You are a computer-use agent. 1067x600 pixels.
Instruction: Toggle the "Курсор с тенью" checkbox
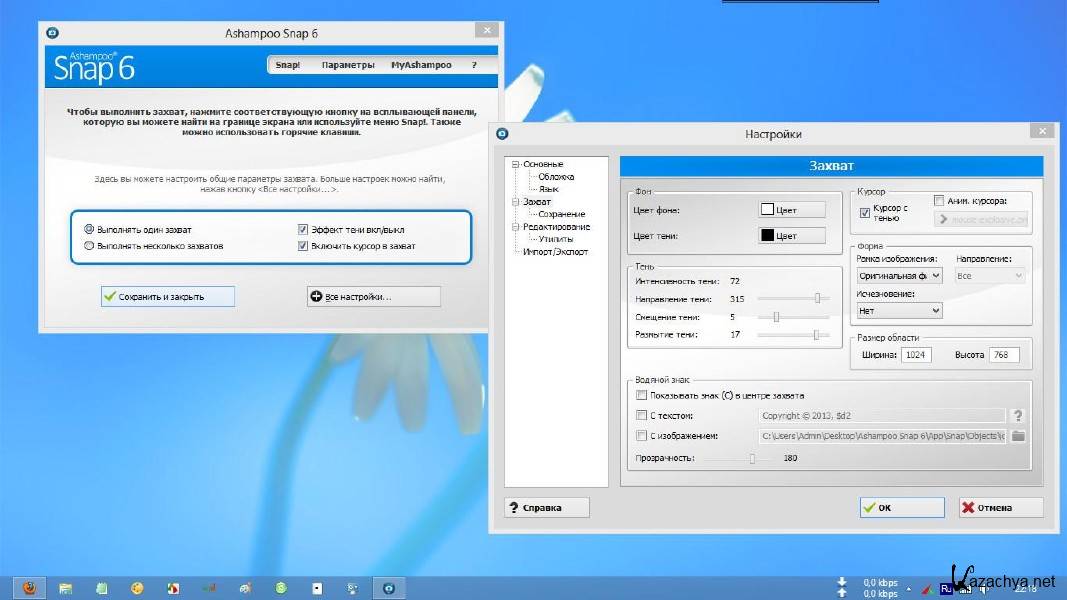coord(865,213)
